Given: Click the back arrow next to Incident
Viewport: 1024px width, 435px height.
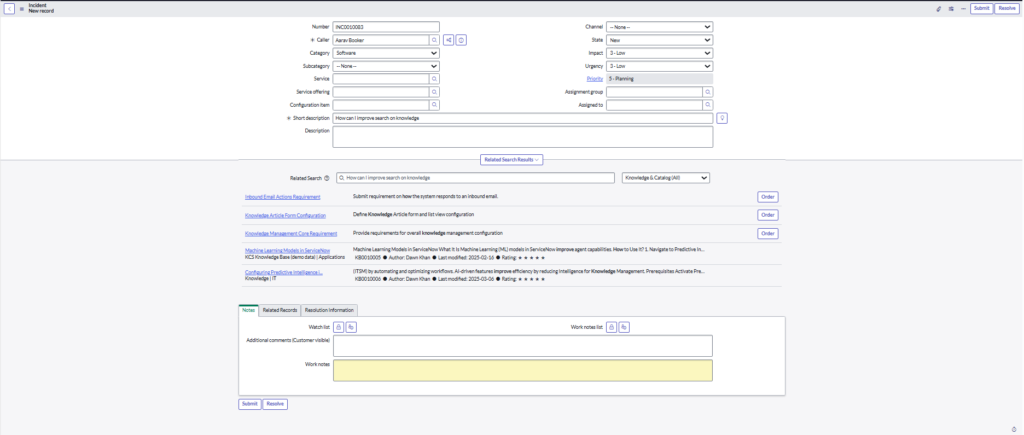Looking at the screenshot, I should pos(9,8).
